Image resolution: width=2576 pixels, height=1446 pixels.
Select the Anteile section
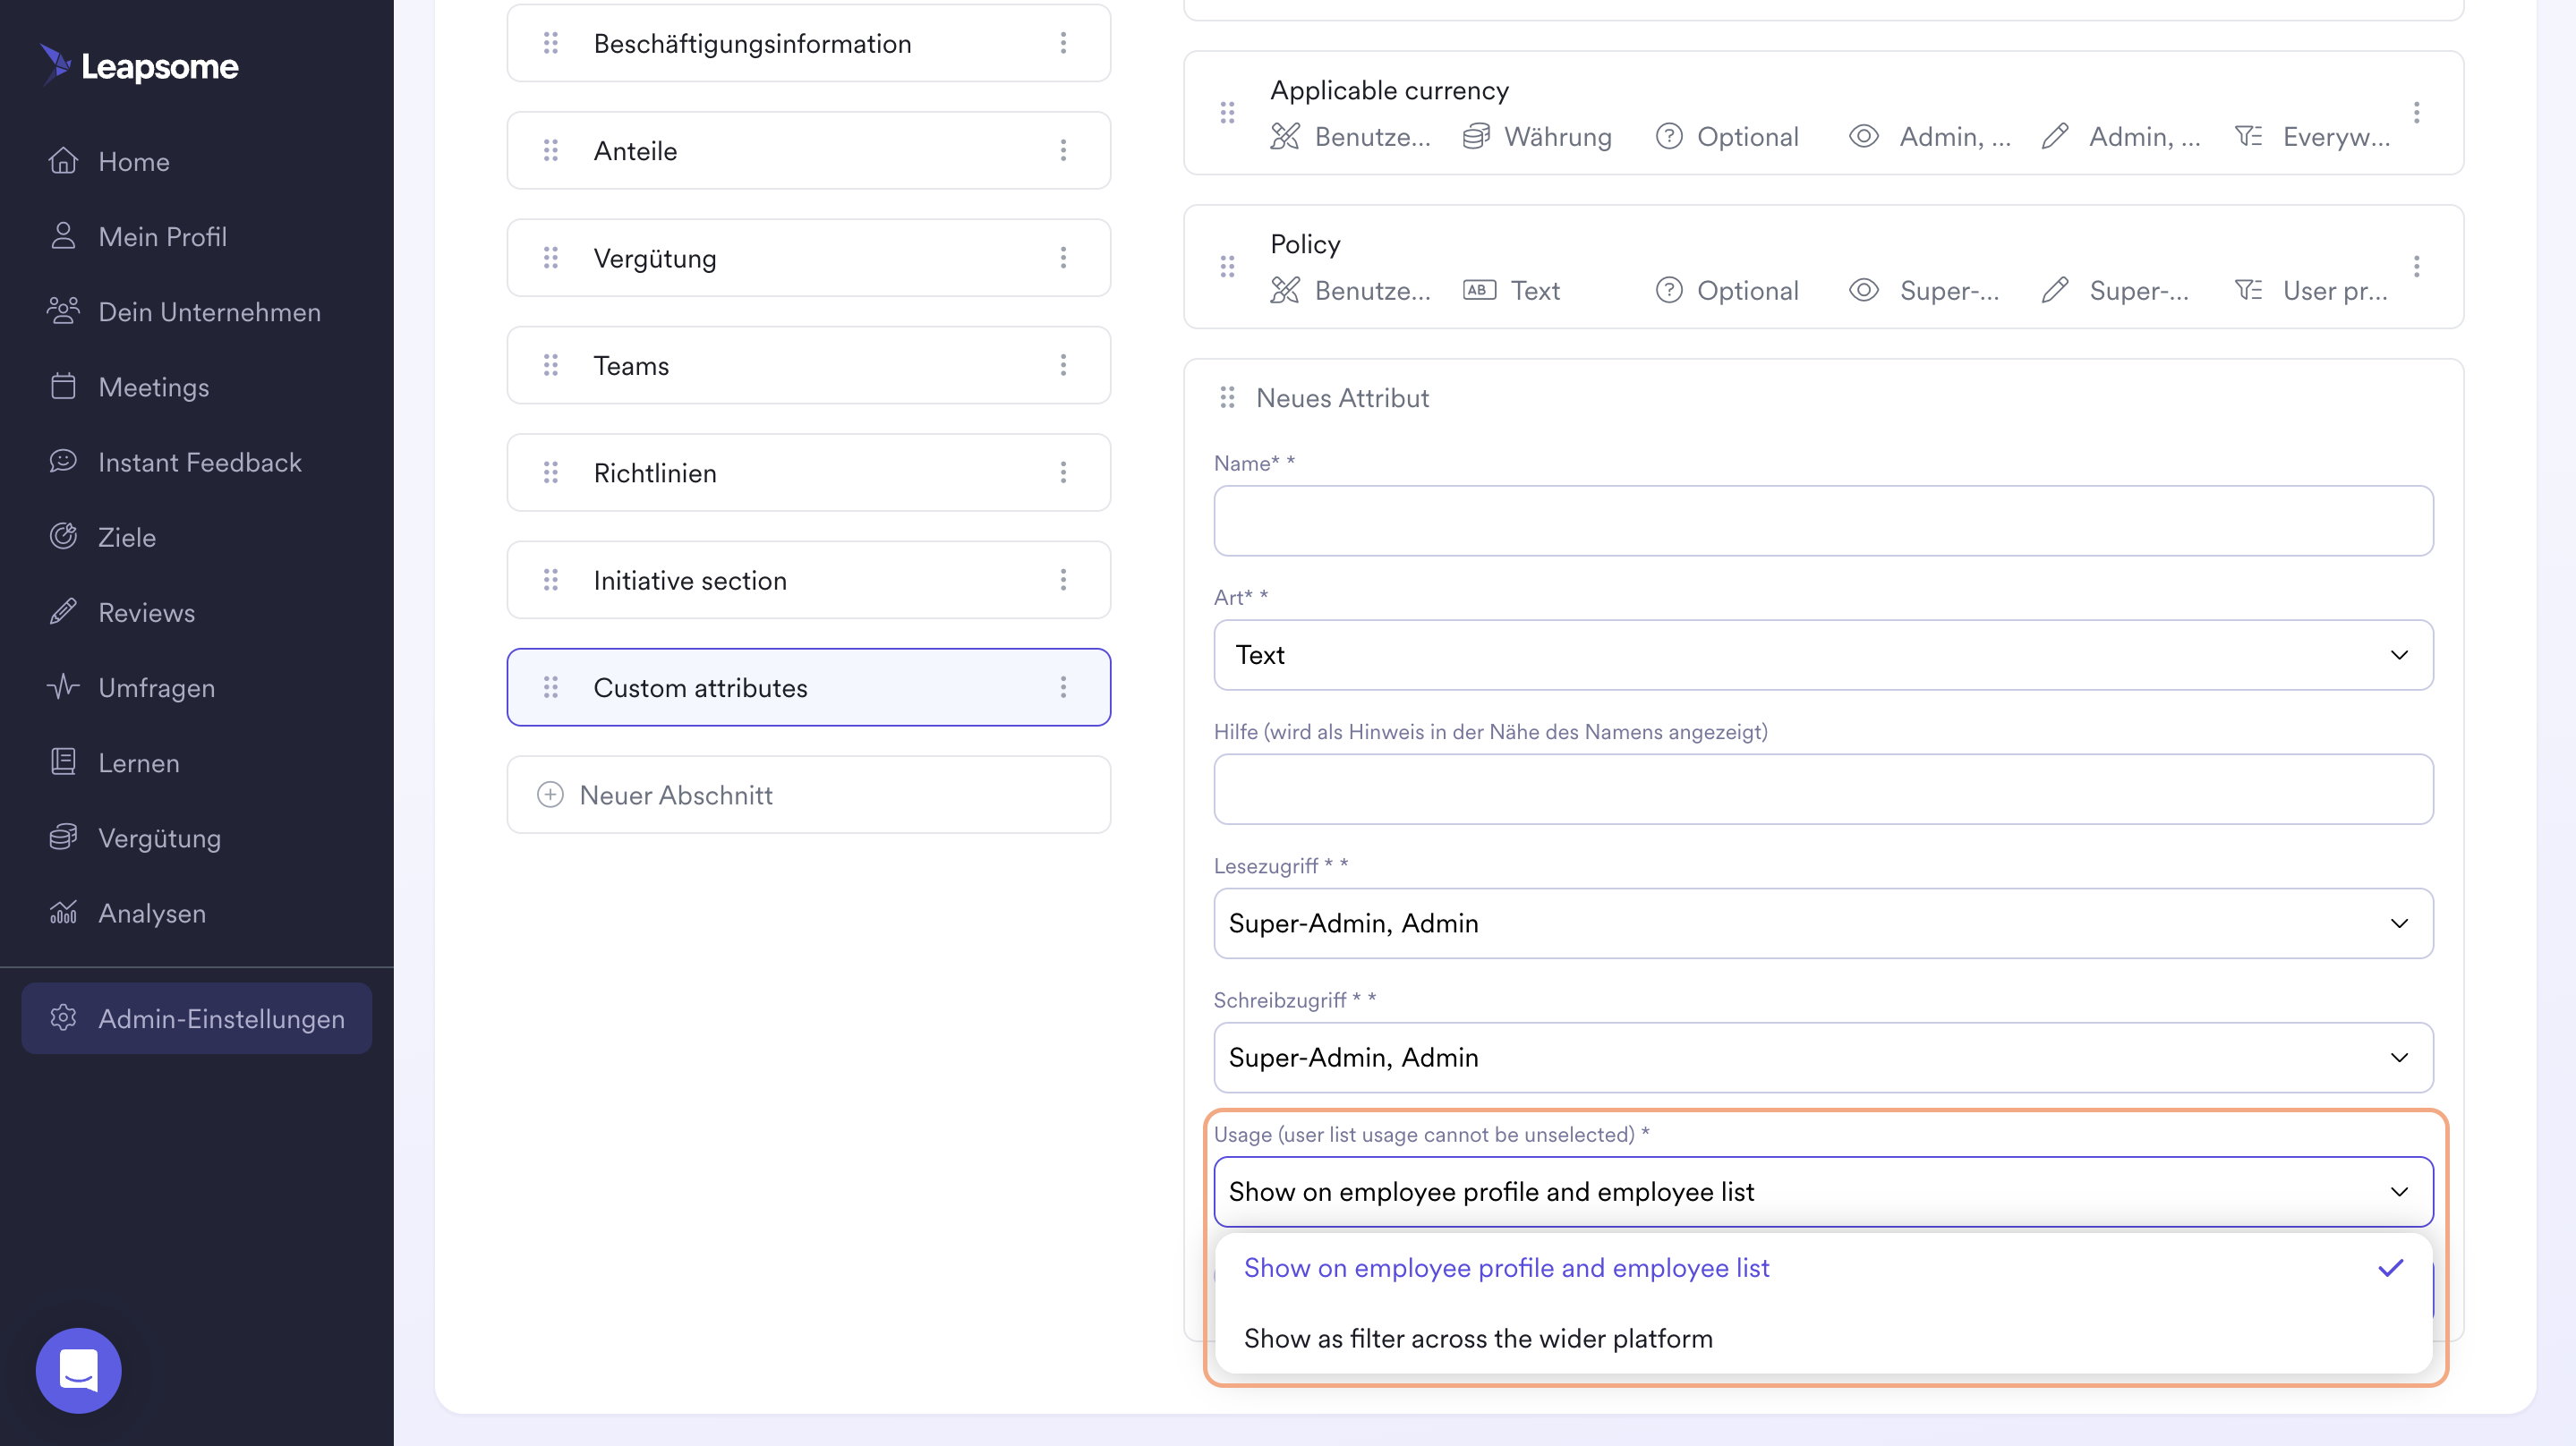[808, 150]
